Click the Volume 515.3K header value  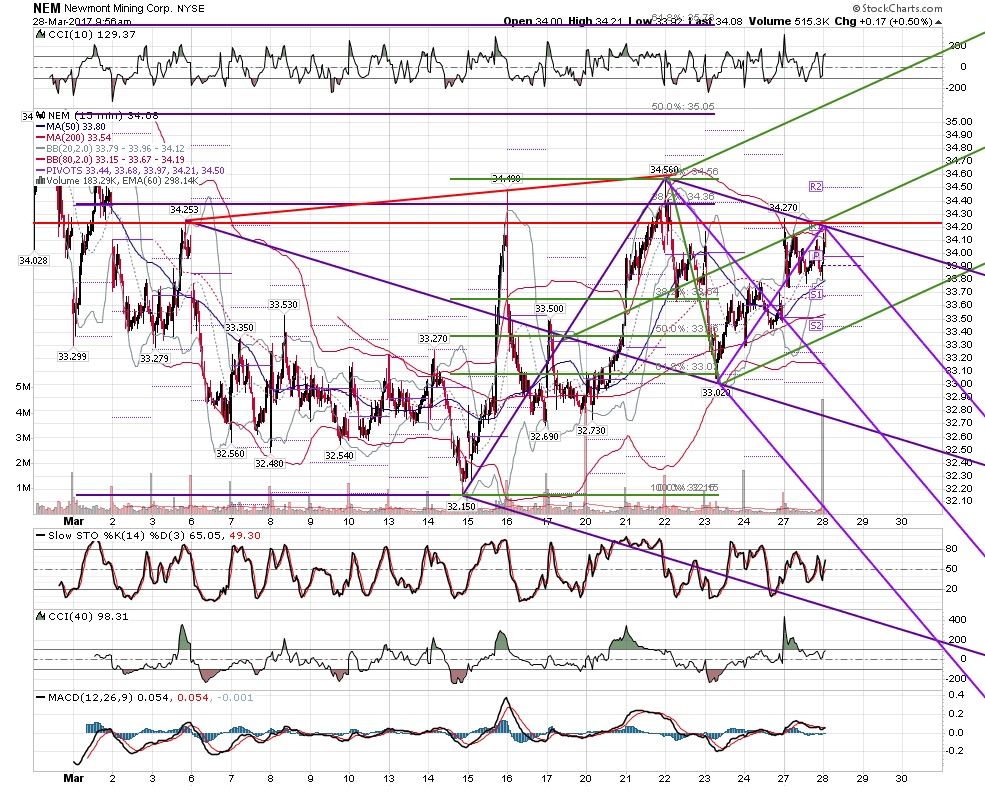point(788,21)
